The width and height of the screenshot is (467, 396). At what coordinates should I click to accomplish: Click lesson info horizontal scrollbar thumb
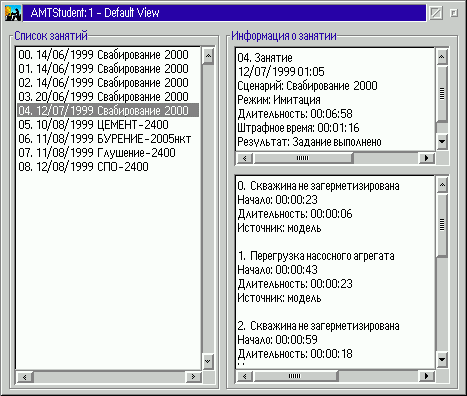303,158
